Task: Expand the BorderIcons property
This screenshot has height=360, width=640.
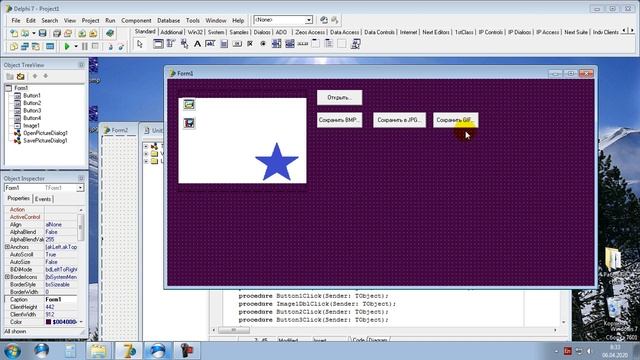Action: (7, 277)
